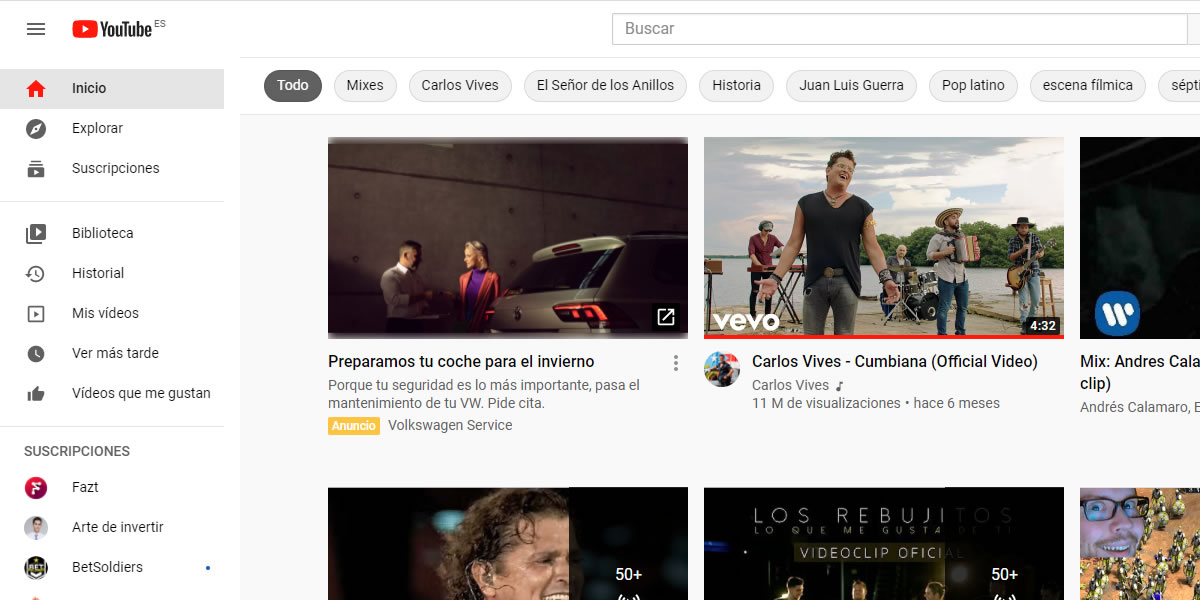Open the Arte de invertir channel
Image resolution: width=1200 pixels, height=600 pixels.
pos(112,527)
